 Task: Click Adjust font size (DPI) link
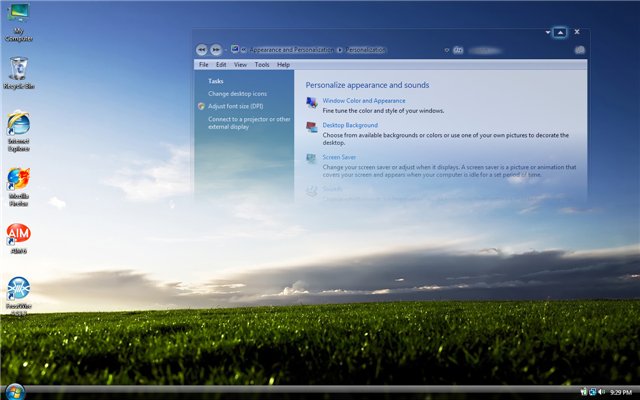coord(236,105)
